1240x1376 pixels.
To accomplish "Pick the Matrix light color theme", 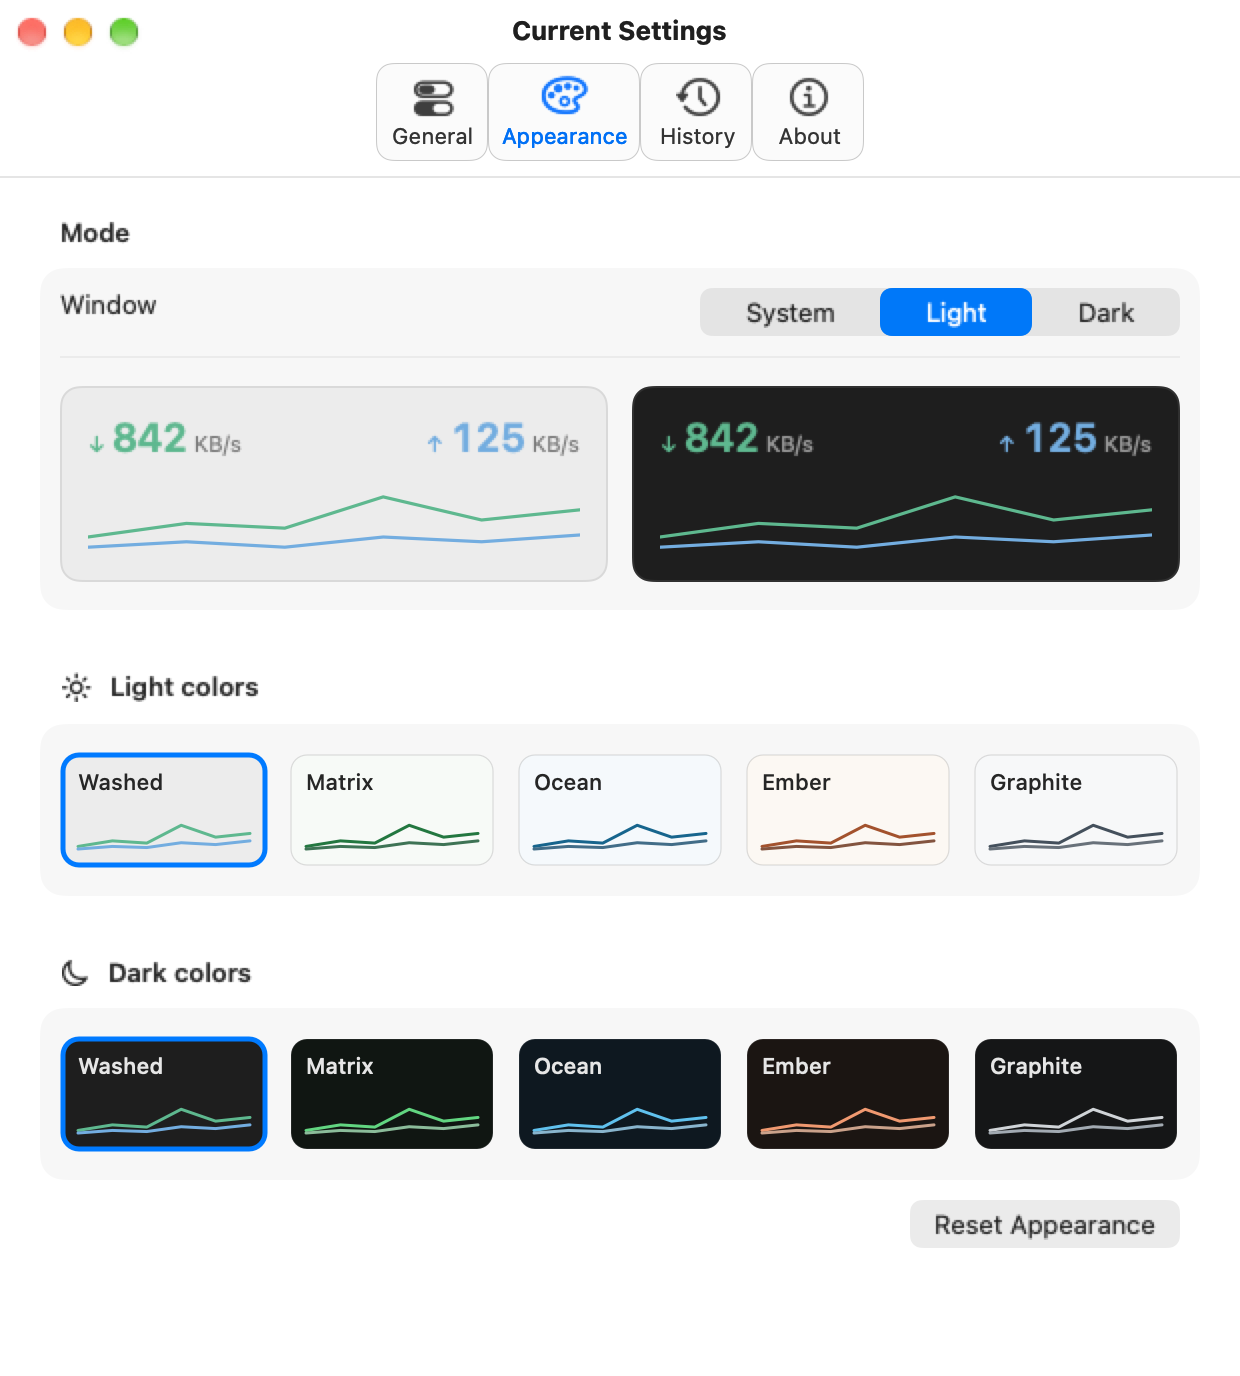I will 392,810.
